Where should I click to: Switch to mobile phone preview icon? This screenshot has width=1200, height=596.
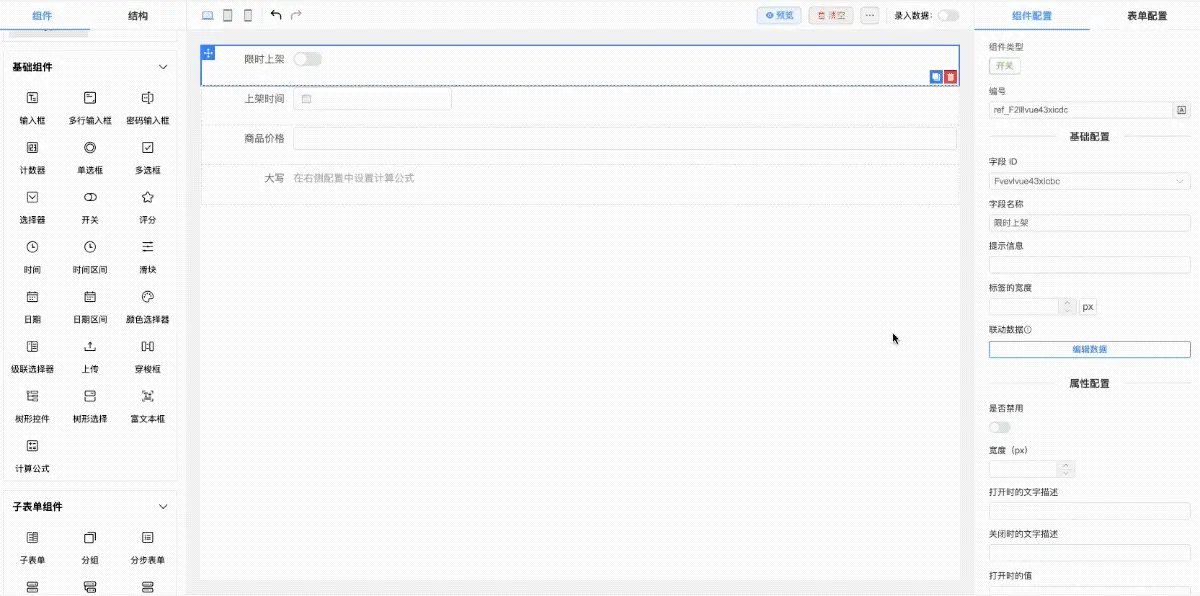(248, 15)
